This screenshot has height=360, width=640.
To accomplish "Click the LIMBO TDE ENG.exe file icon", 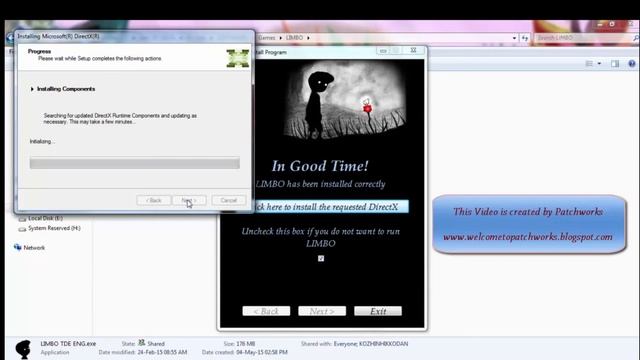I will pos(23,349).
